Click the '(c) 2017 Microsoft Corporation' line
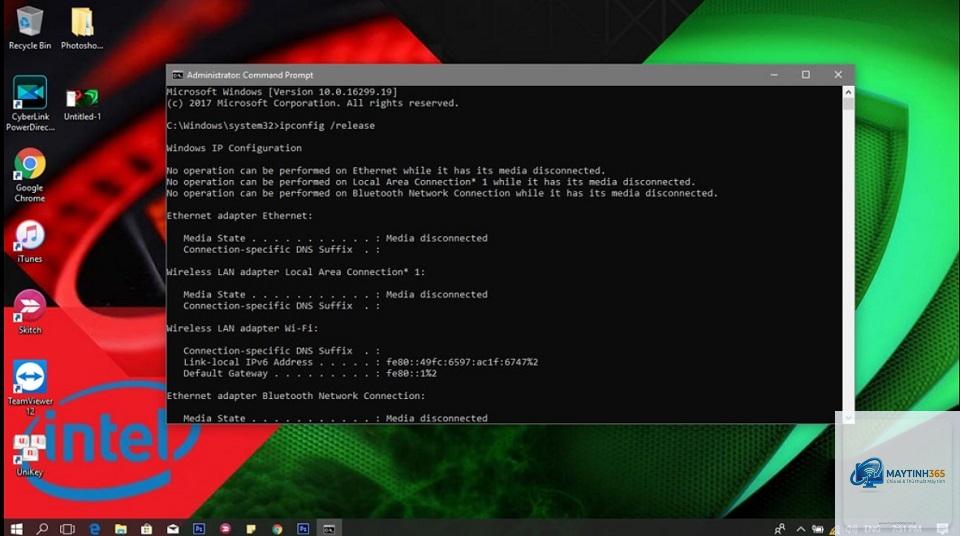This screenshot has width=960, height=536. click(312, 103)
